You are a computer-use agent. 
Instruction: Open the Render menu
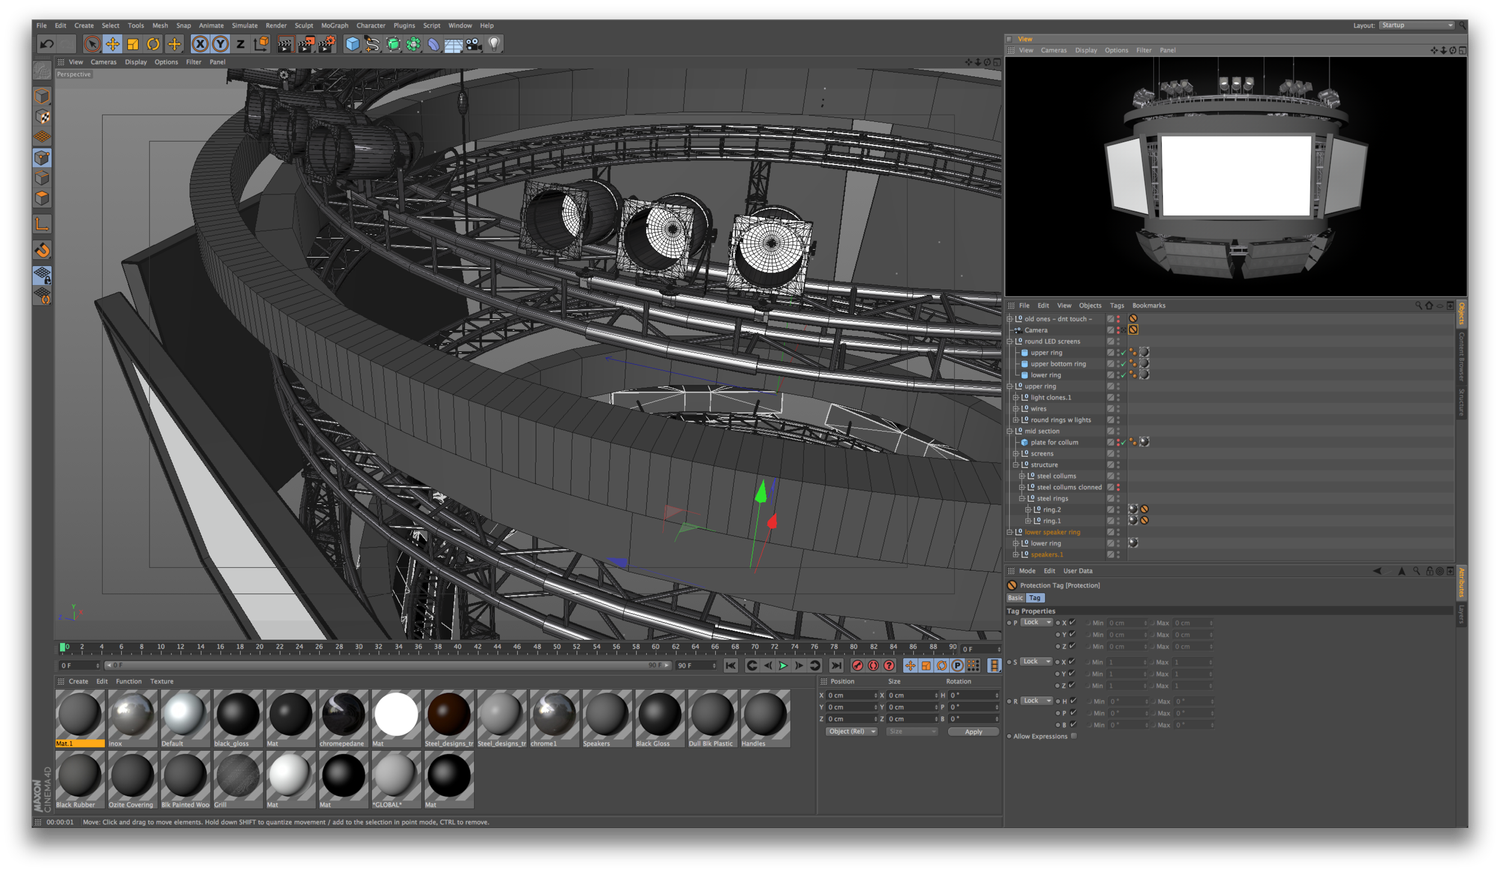276,25
